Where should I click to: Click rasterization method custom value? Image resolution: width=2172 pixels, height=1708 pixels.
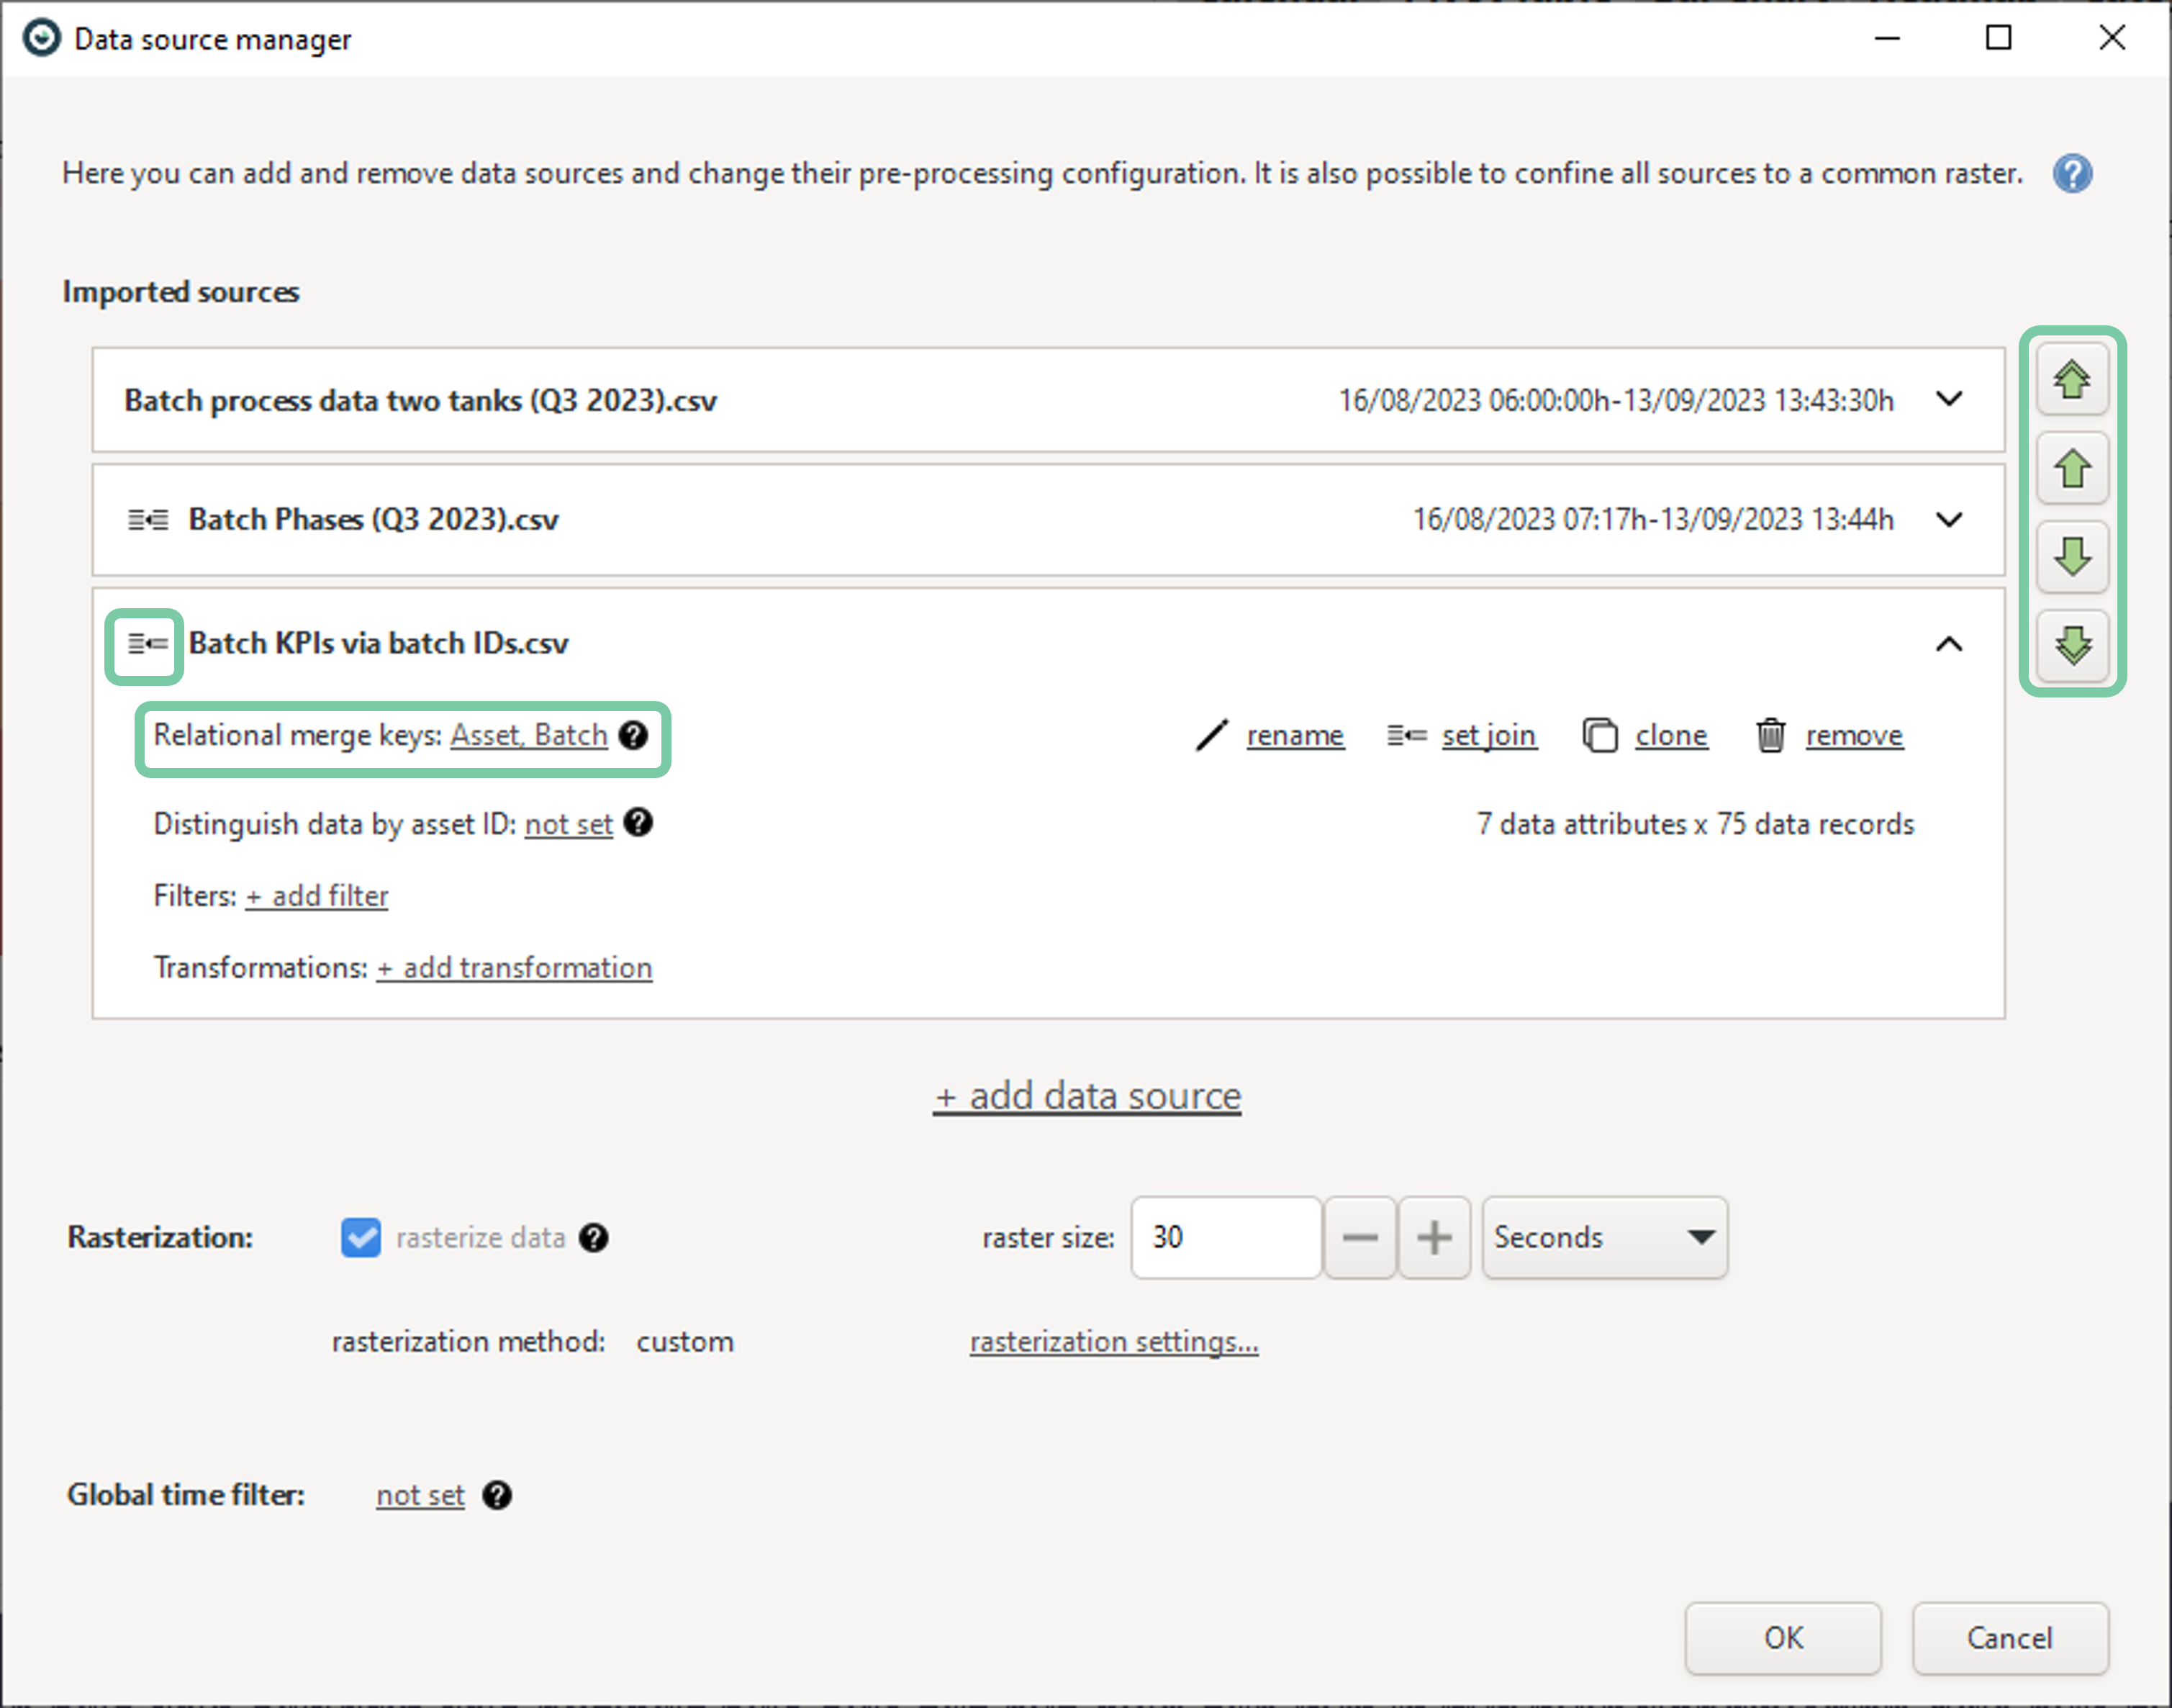click(x=685, y=1342)
